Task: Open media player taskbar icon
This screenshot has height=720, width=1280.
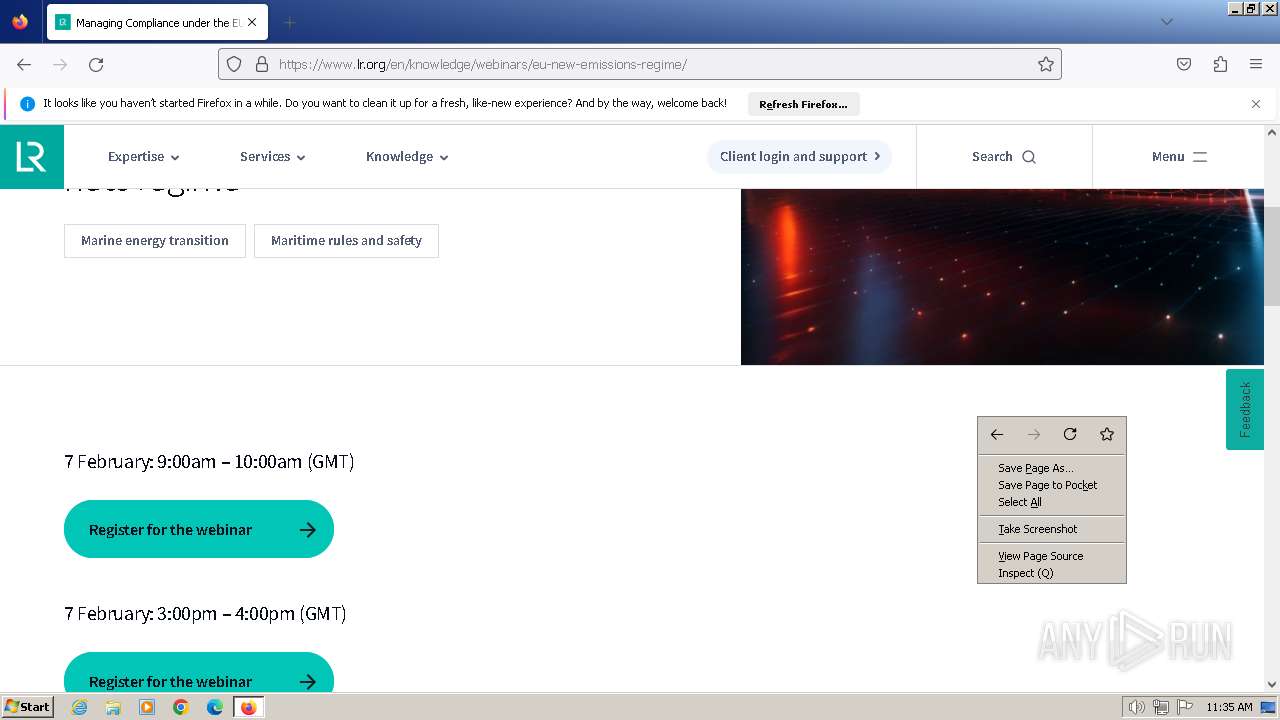Action: [x=147, y=707]
